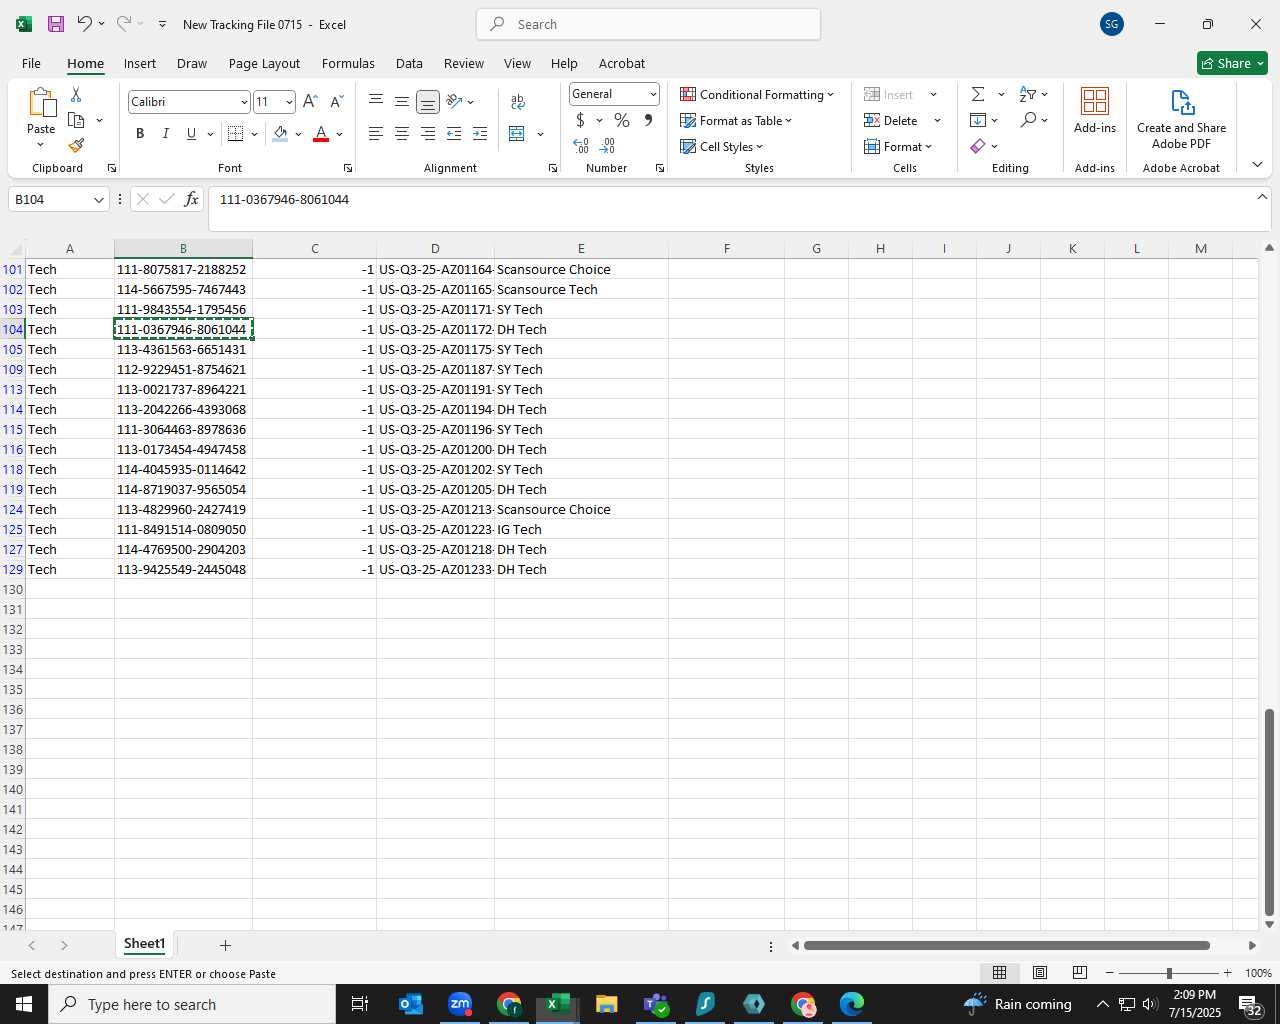Click the Undo arrow icon
1280x1024 pixels.
pyautogui.click(x=85, y=24)
